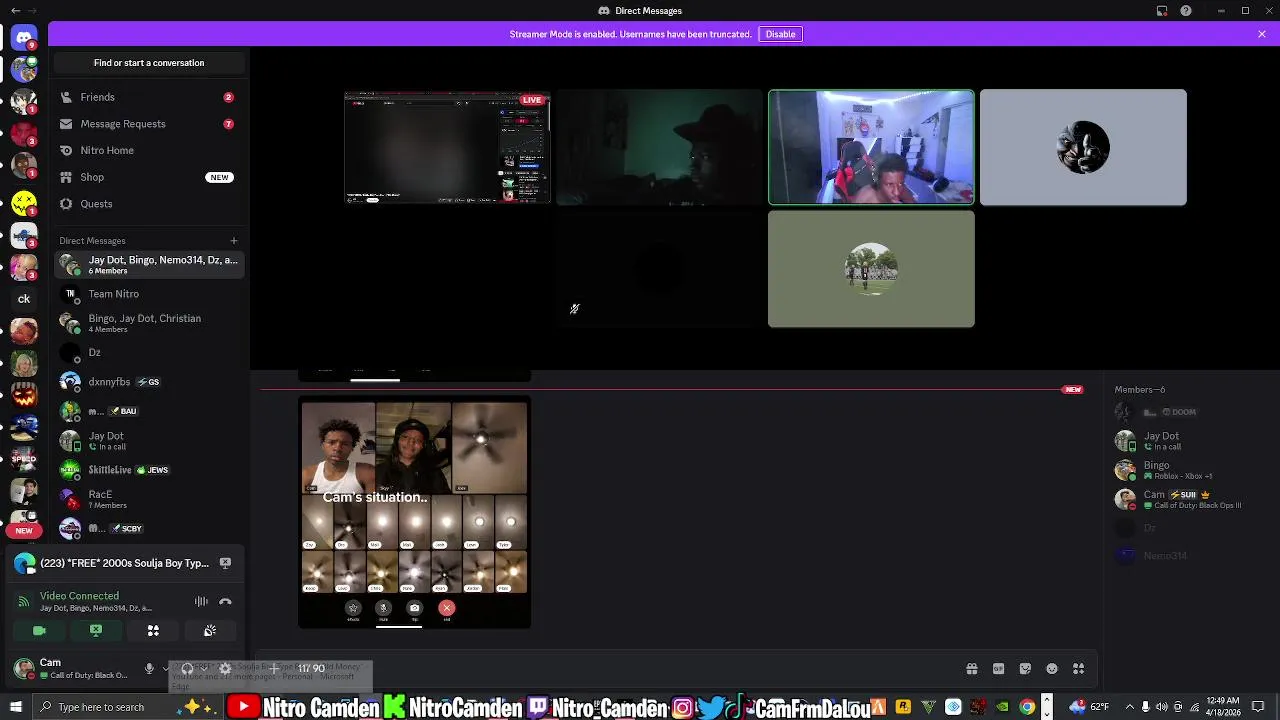
Task: Open microphone input options arrow
Action: (x=165, y=668)
